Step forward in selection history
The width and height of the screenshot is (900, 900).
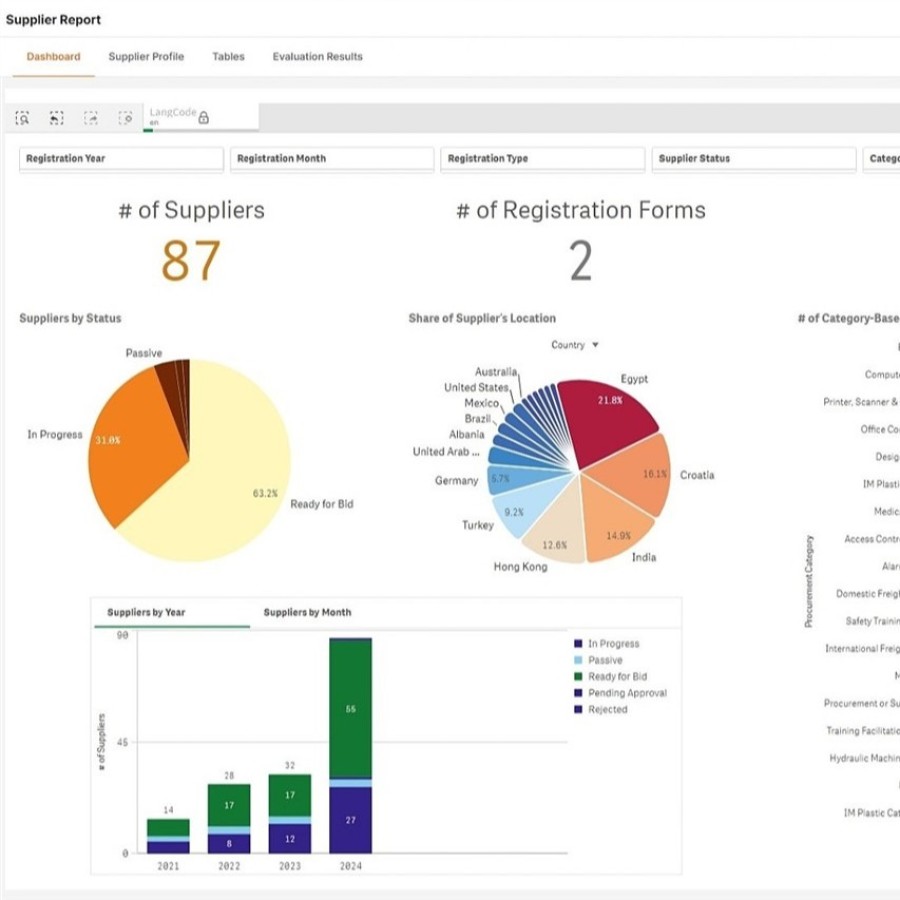(91, 118)
